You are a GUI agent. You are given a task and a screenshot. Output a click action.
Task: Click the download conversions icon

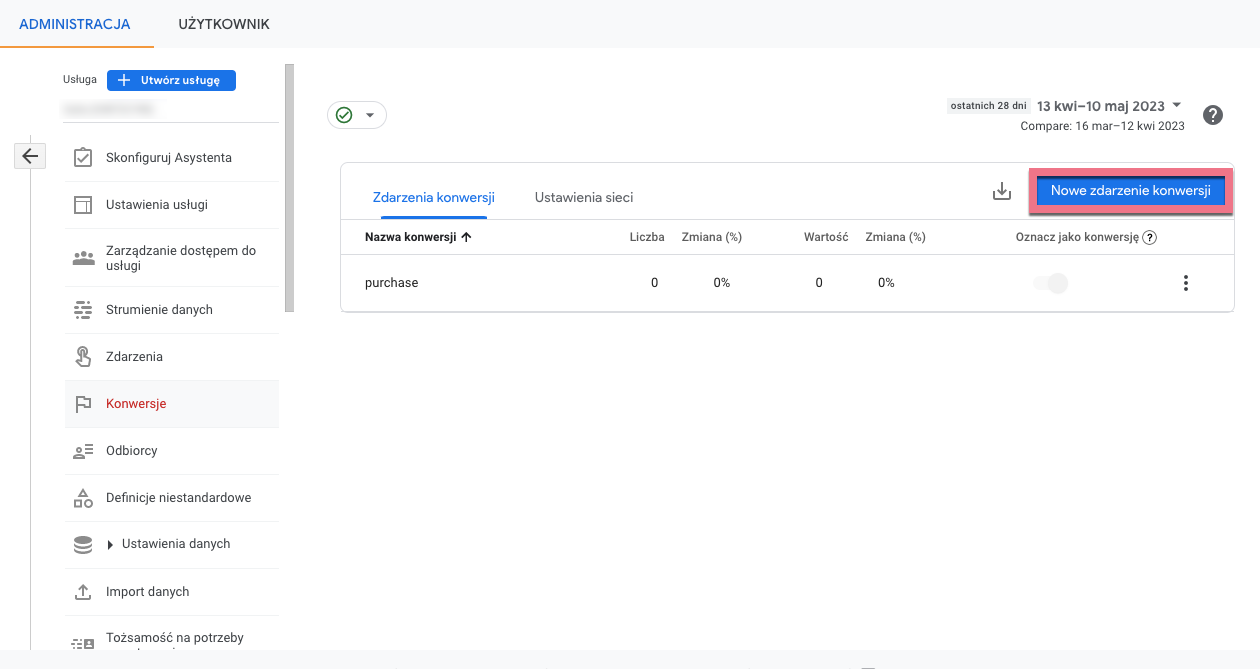(x=1002, y=192)
